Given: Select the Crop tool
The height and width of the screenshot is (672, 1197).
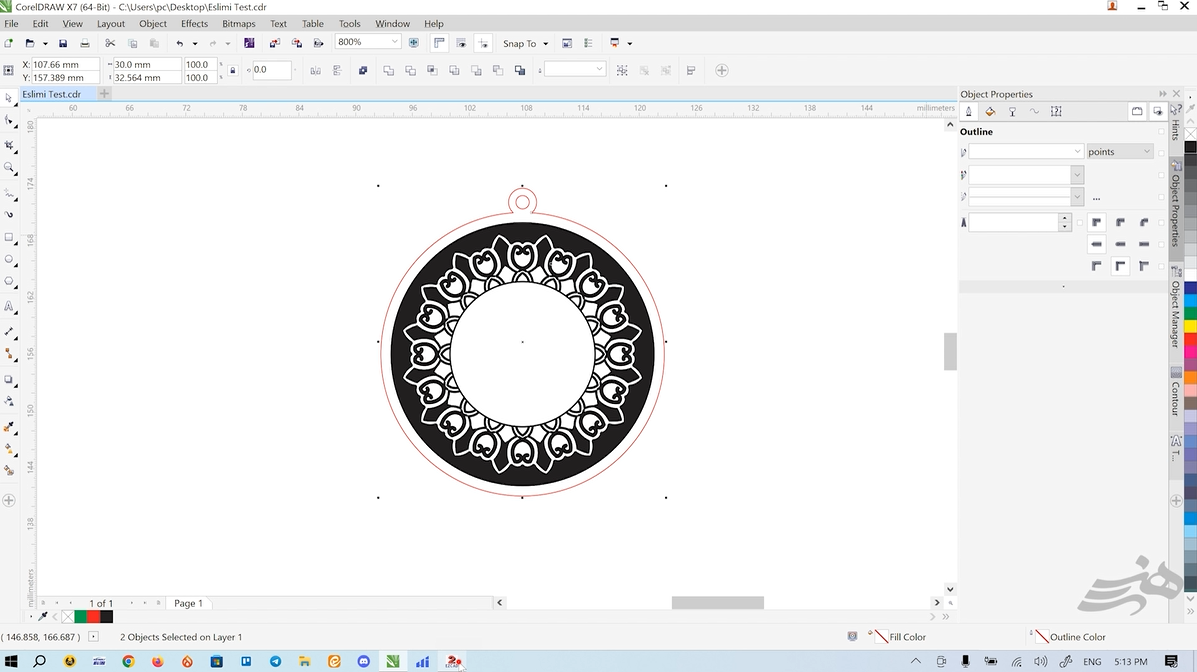Looking at the screenshot, I should (9, 145).
